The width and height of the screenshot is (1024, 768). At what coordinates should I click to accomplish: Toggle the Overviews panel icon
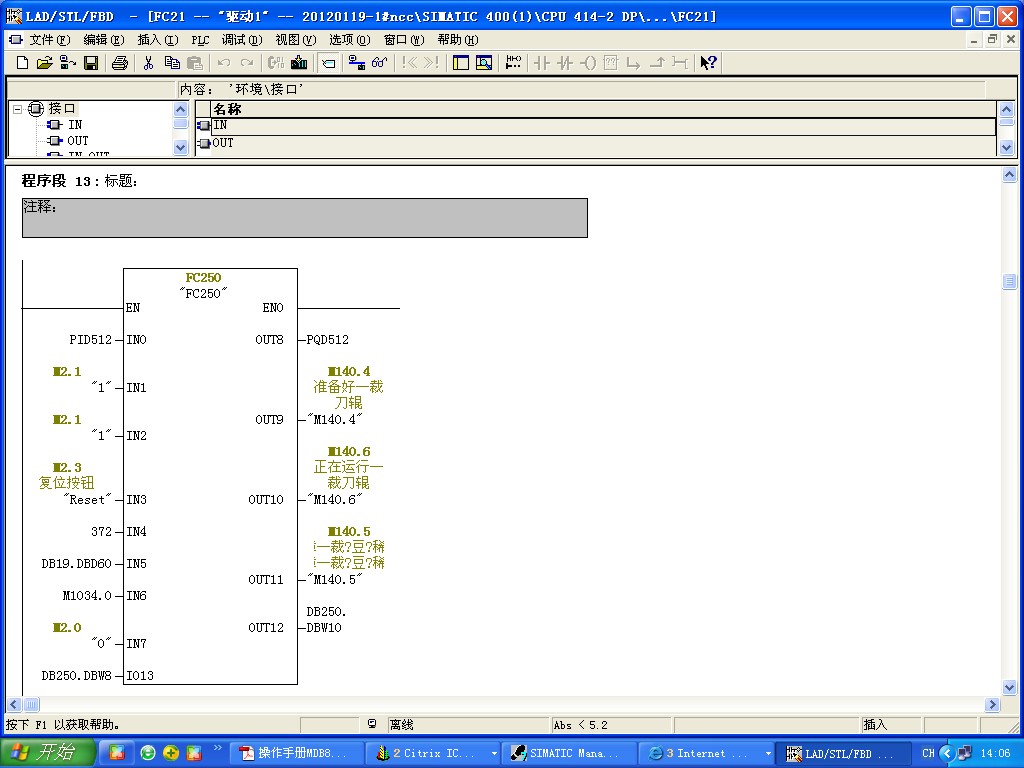(x=461, y=63)
